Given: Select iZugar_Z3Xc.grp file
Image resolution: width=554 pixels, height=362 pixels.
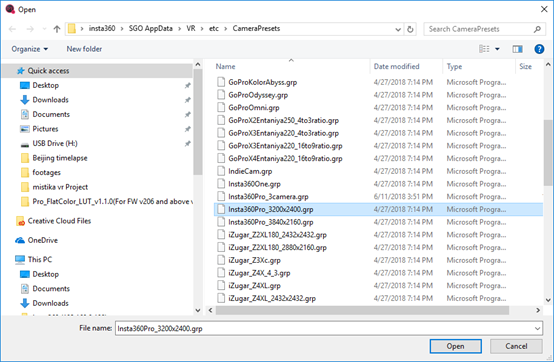Looking at the screenshot, I should click(254, 260).
